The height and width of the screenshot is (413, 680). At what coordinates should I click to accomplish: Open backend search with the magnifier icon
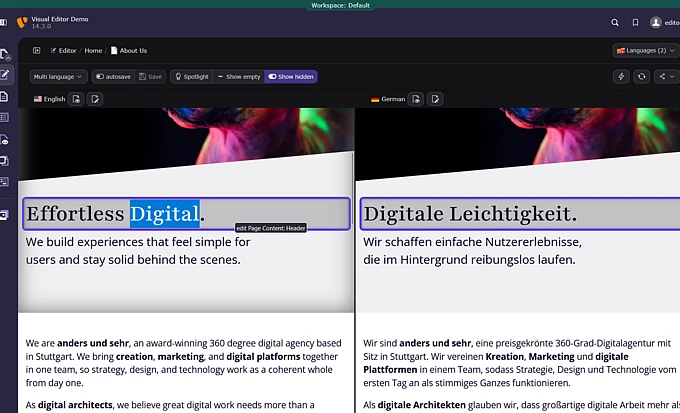pos(615,23)
